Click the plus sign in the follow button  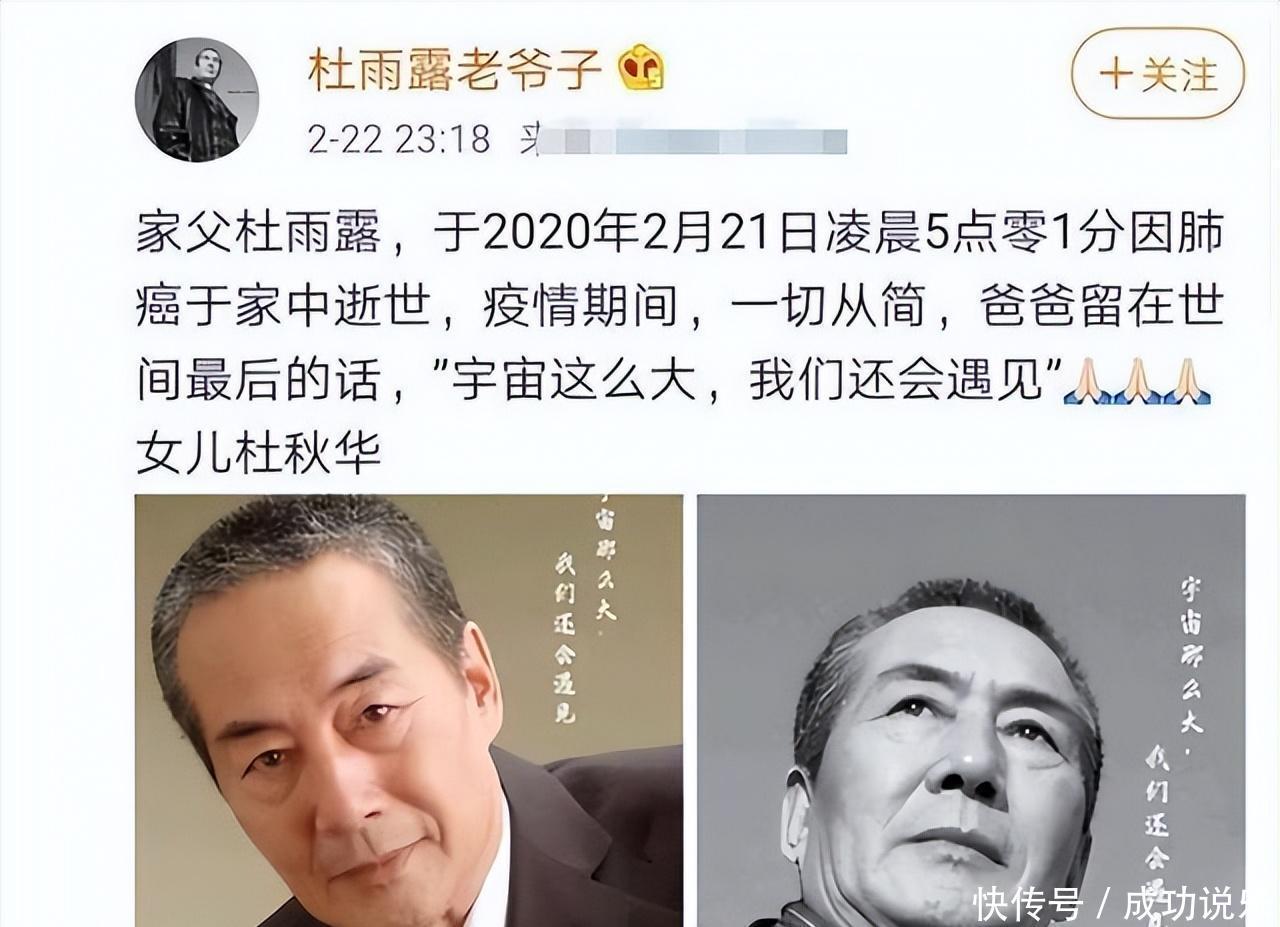coord(1115,75)
